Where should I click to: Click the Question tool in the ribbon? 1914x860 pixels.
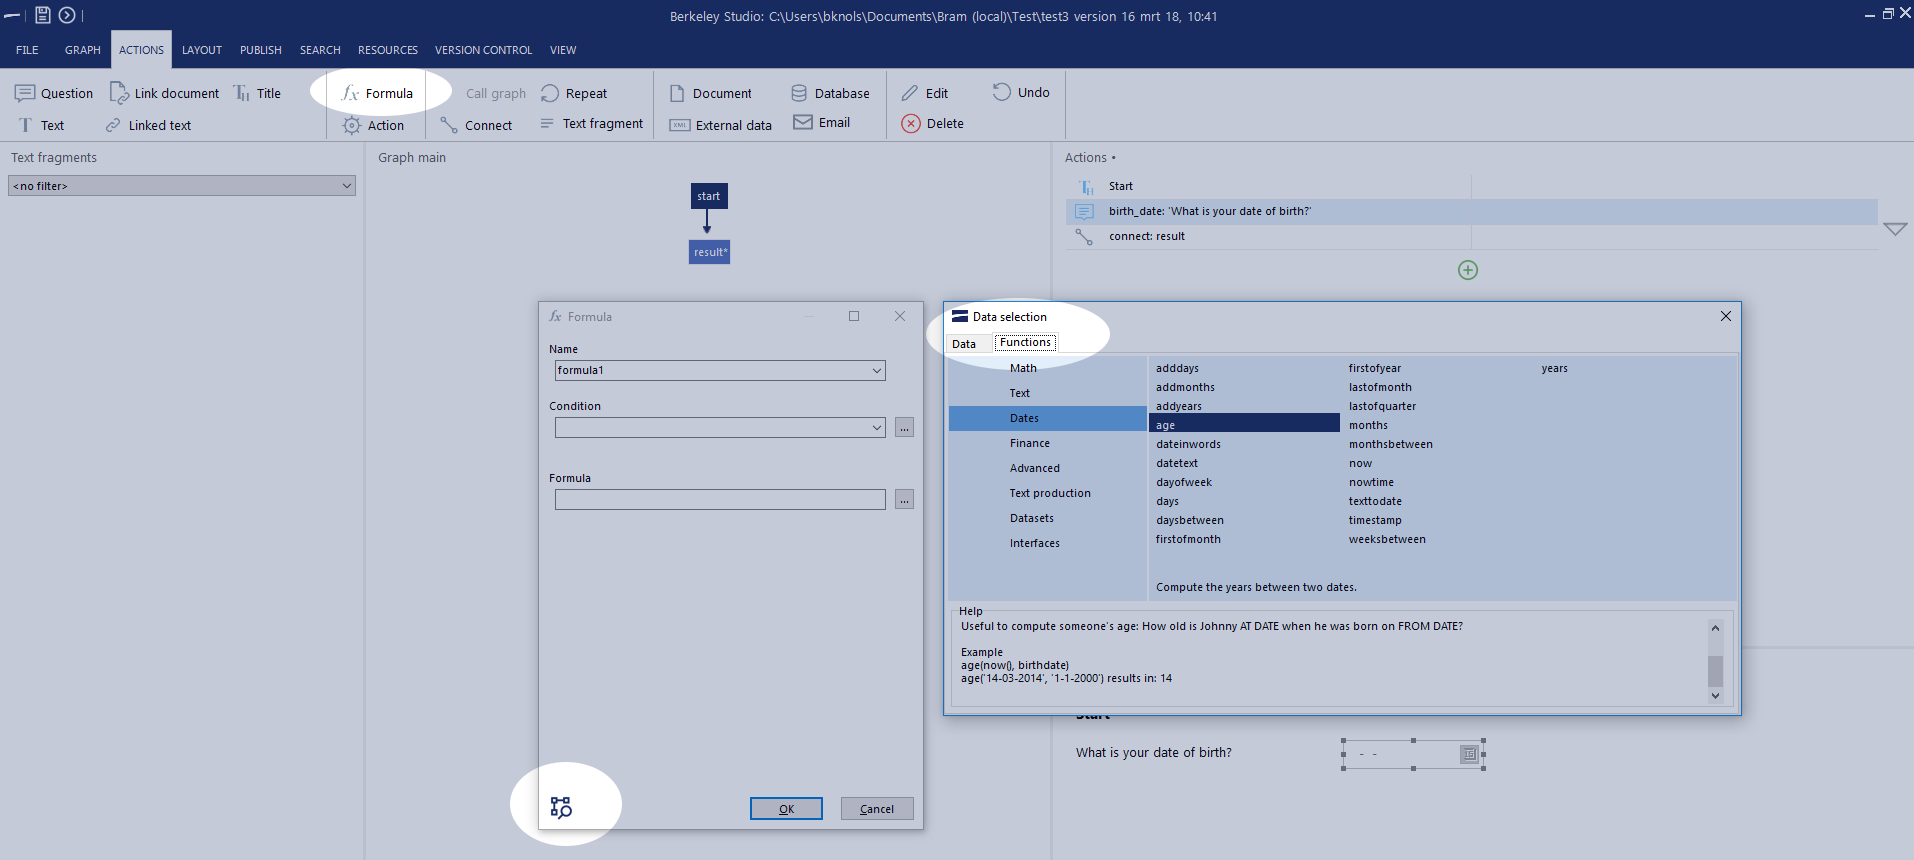click(x=54, y=93)
